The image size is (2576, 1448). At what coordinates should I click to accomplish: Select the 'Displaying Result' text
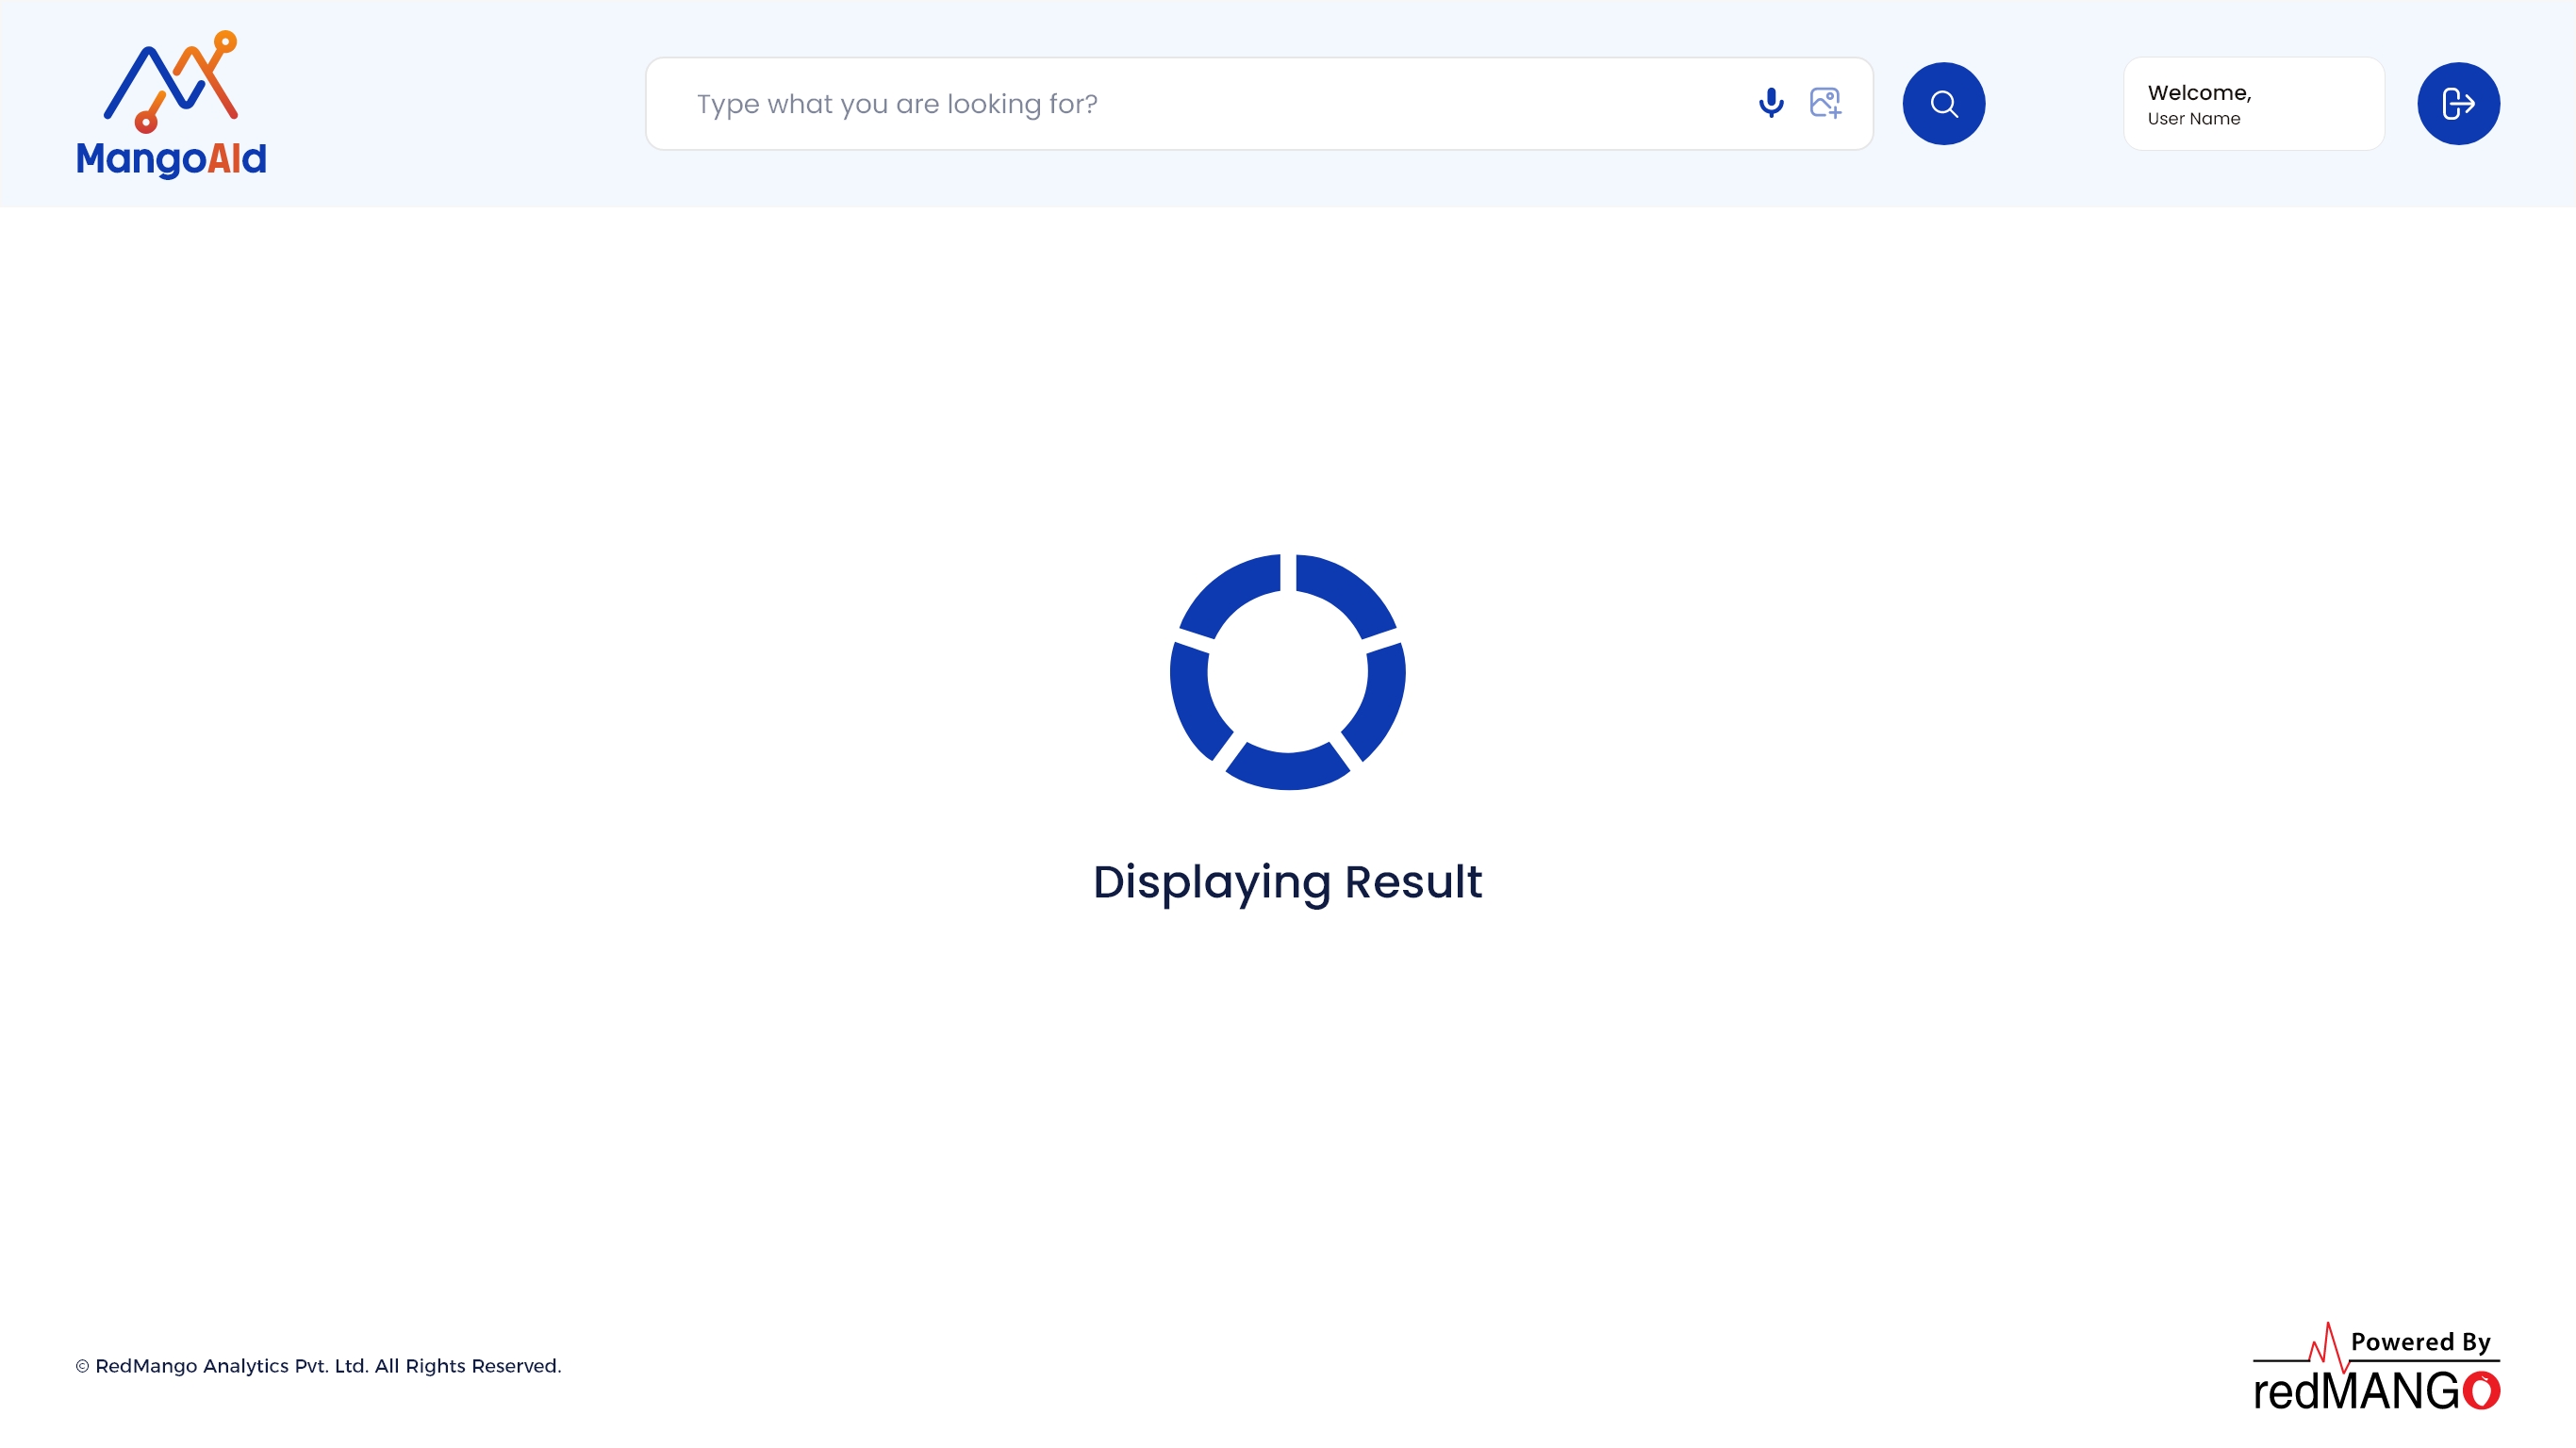1288,882
